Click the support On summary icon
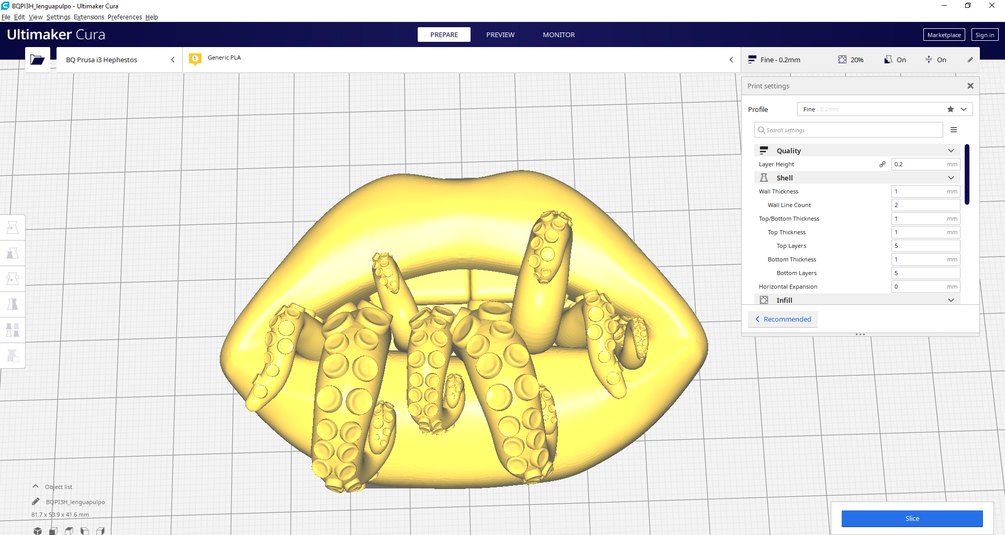The width and height of the screenshot is (1005, 535). point(888,60)
